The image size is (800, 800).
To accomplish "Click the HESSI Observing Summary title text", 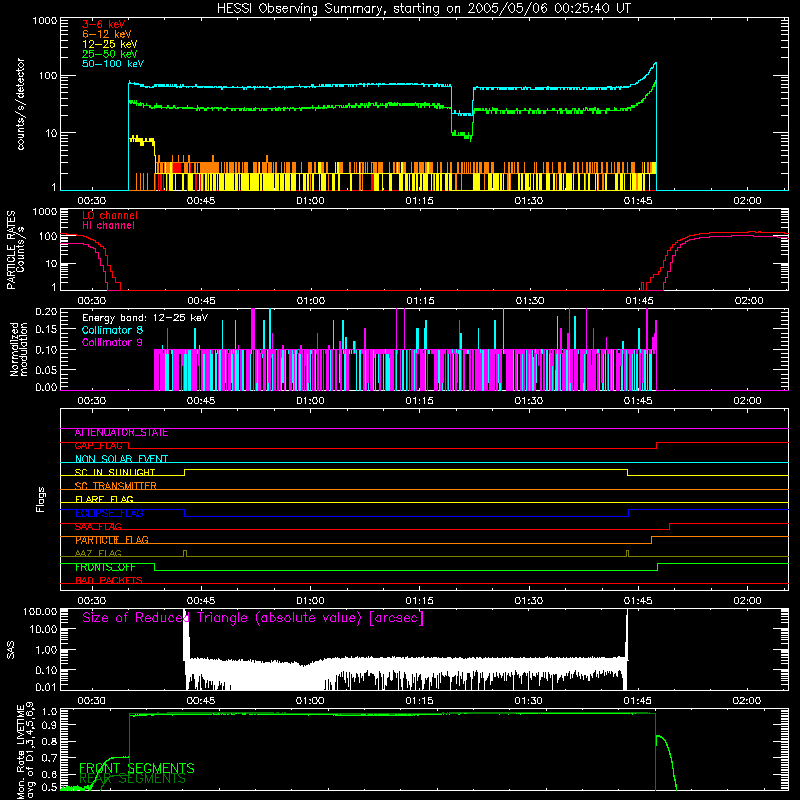I will point(423,9).
